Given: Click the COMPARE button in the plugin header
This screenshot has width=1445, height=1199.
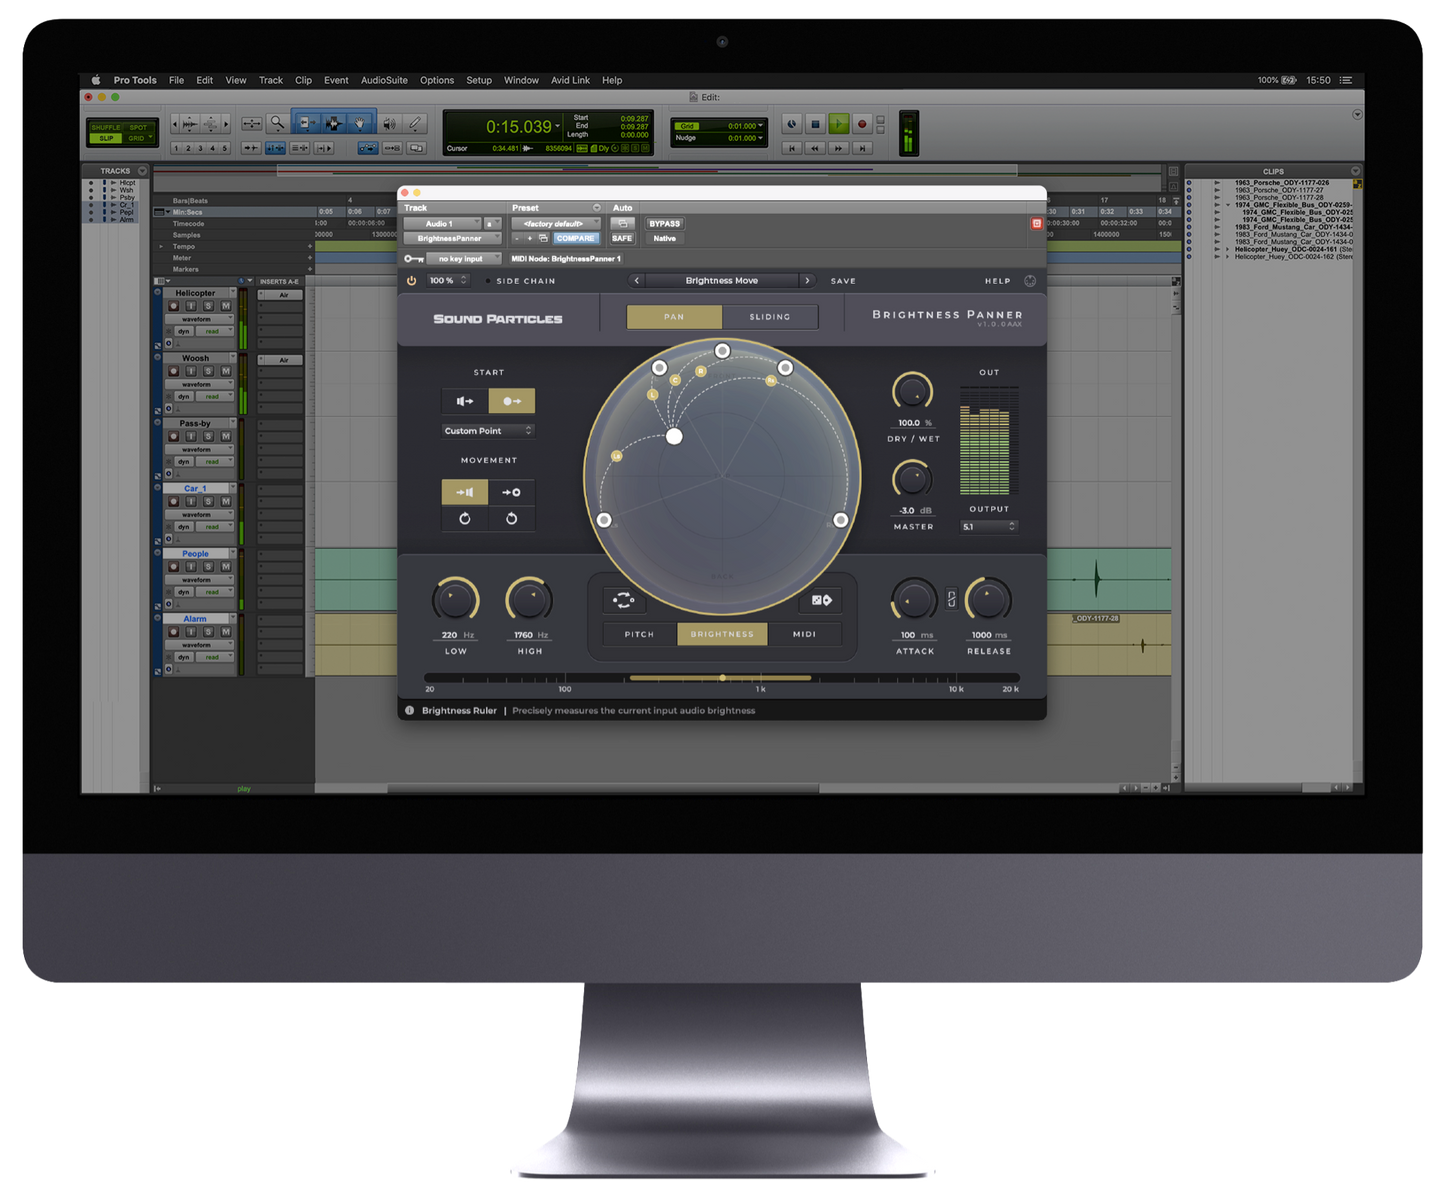Looking at the screenshot, I should pyautogui.click(x=577, y=239).
